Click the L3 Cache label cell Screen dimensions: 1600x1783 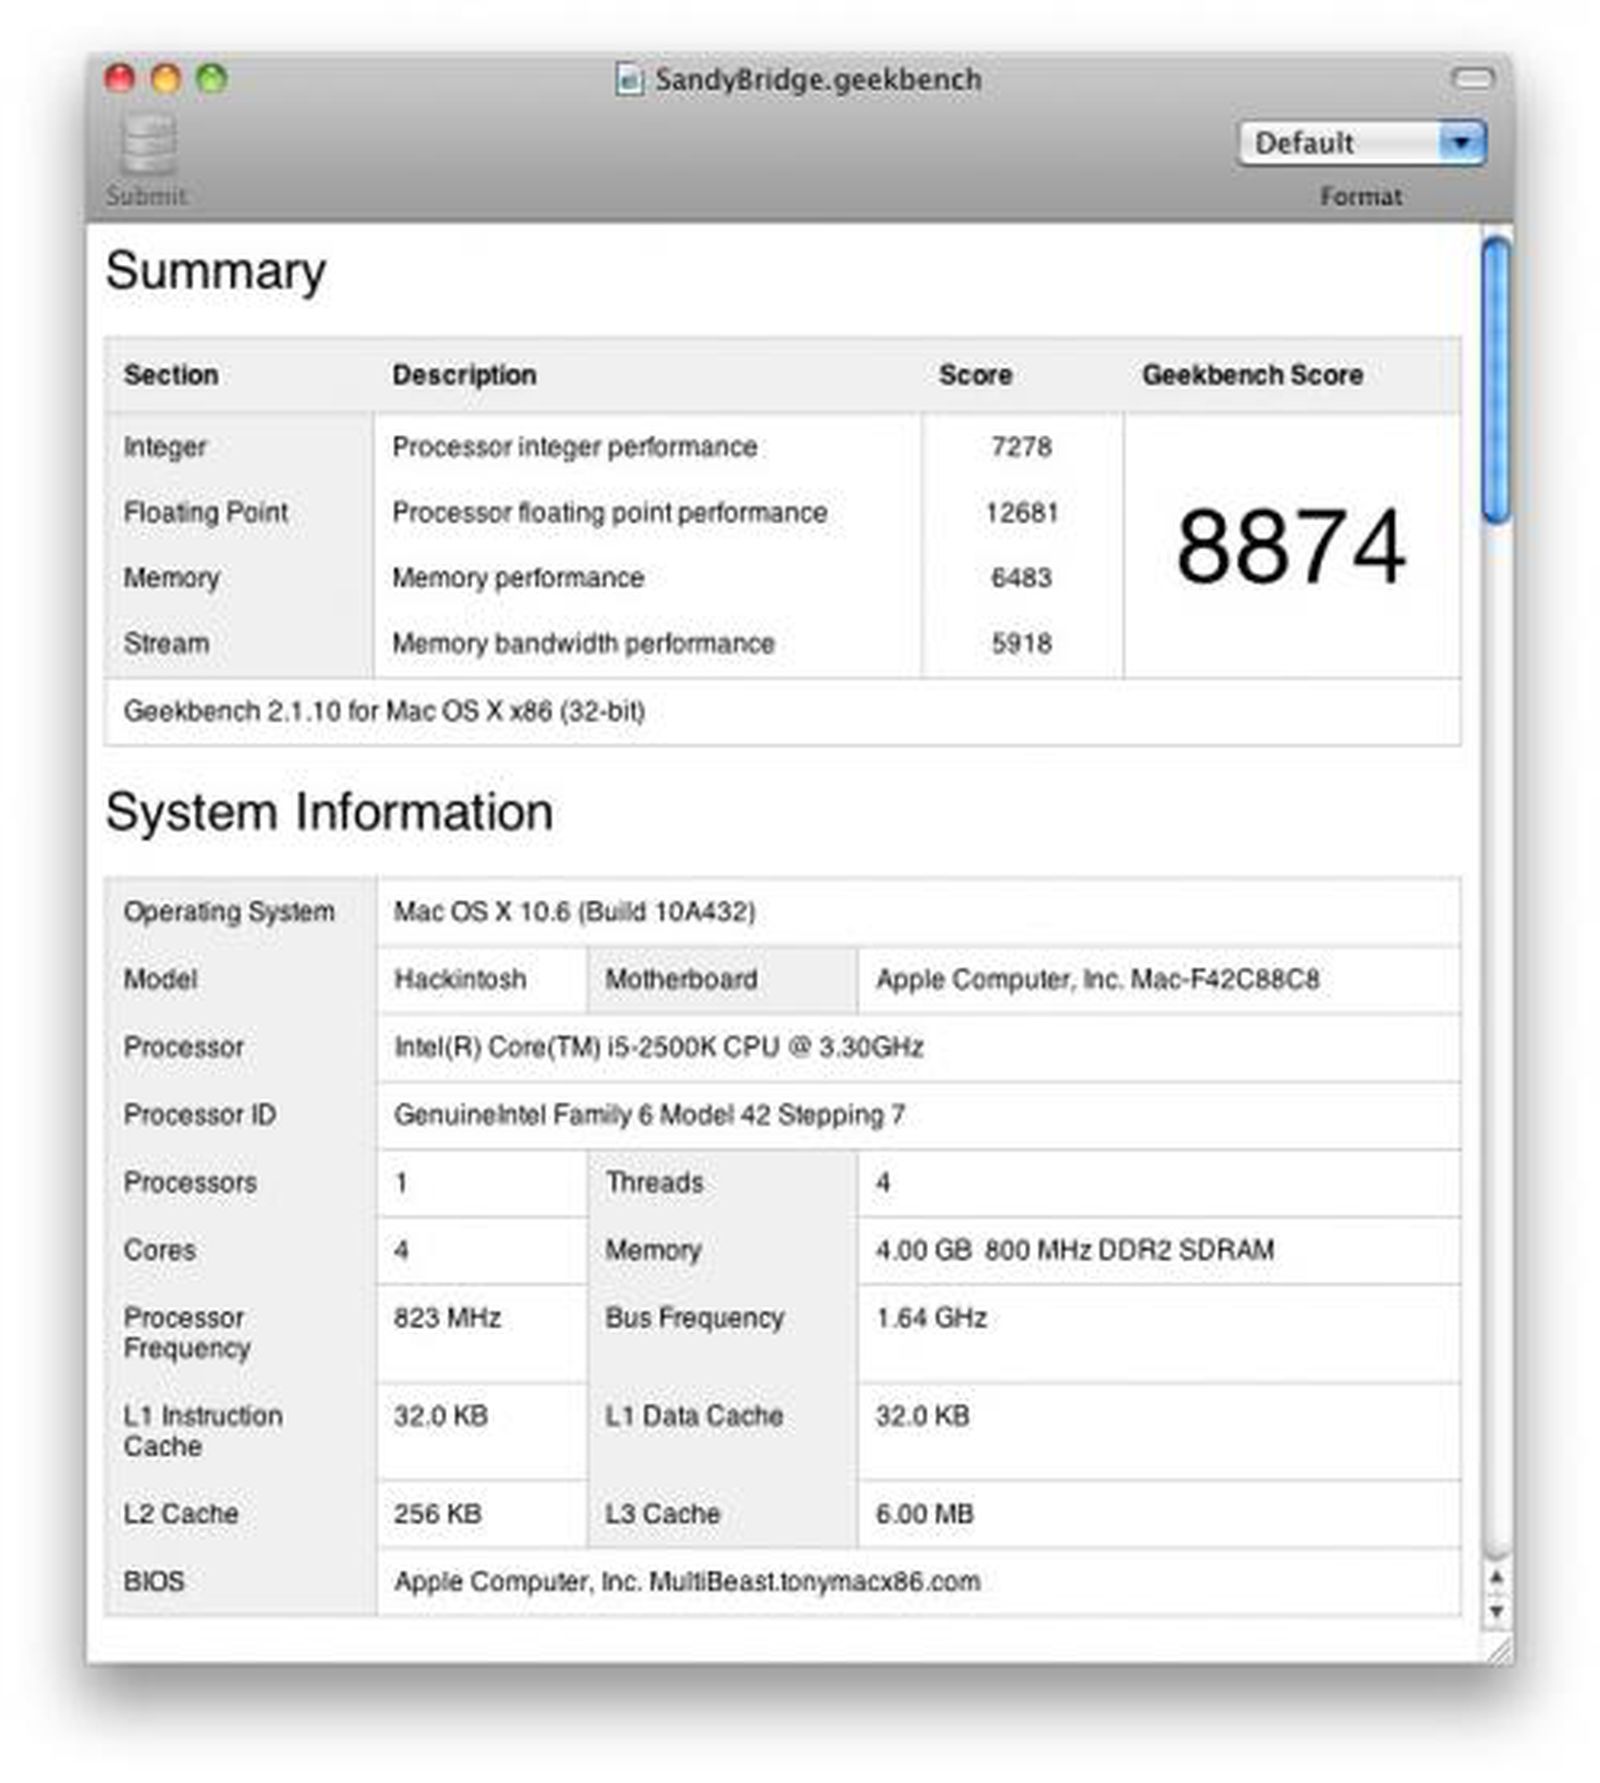pyautogui.click(x=662, y=1514)
